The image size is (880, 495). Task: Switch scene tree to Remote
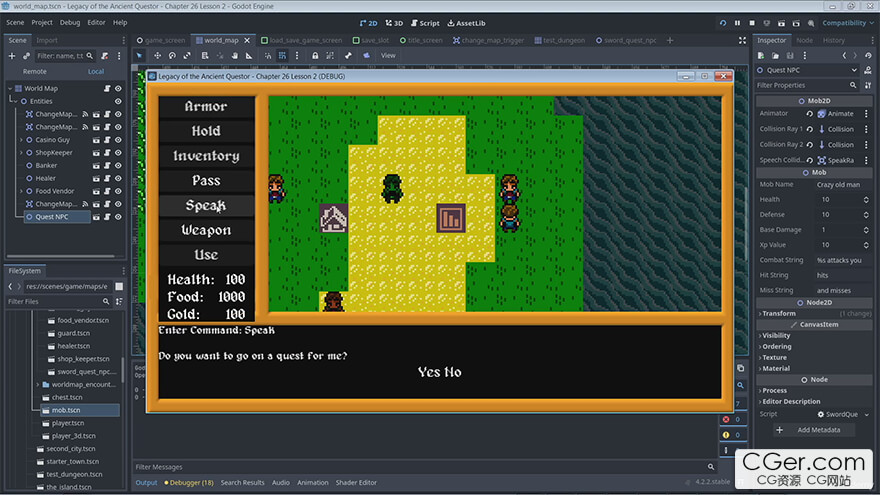pyautogui.click(x=35, y=72)
